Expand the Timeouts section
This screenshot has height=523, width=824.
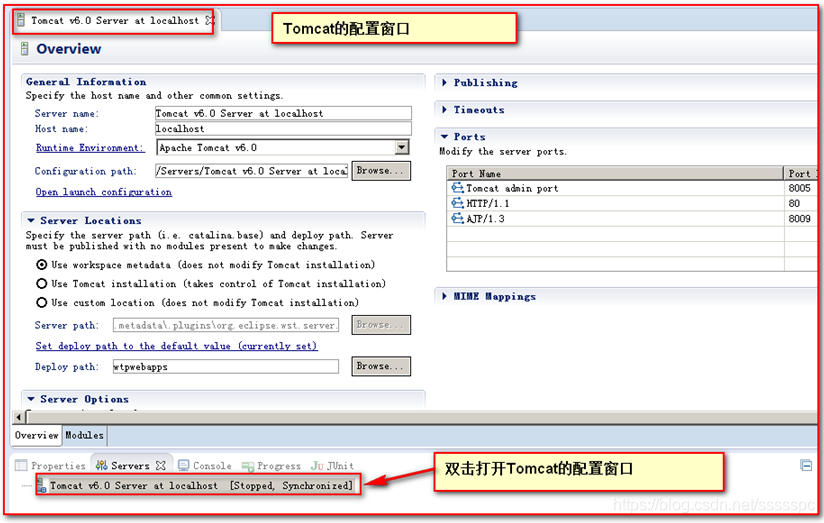444,110
